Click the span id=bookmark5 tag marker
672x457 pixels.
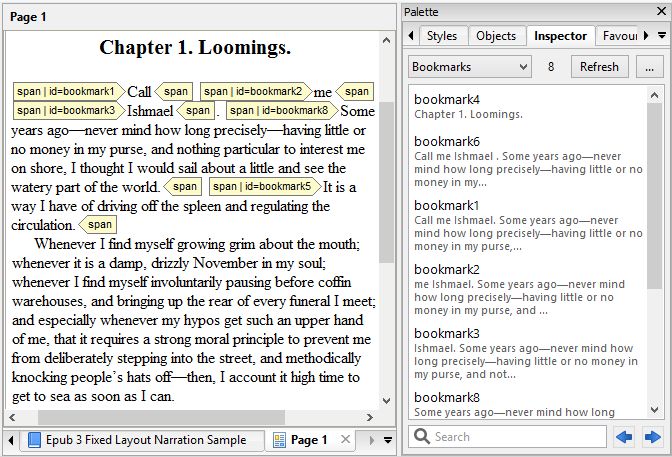coord(263,187)
